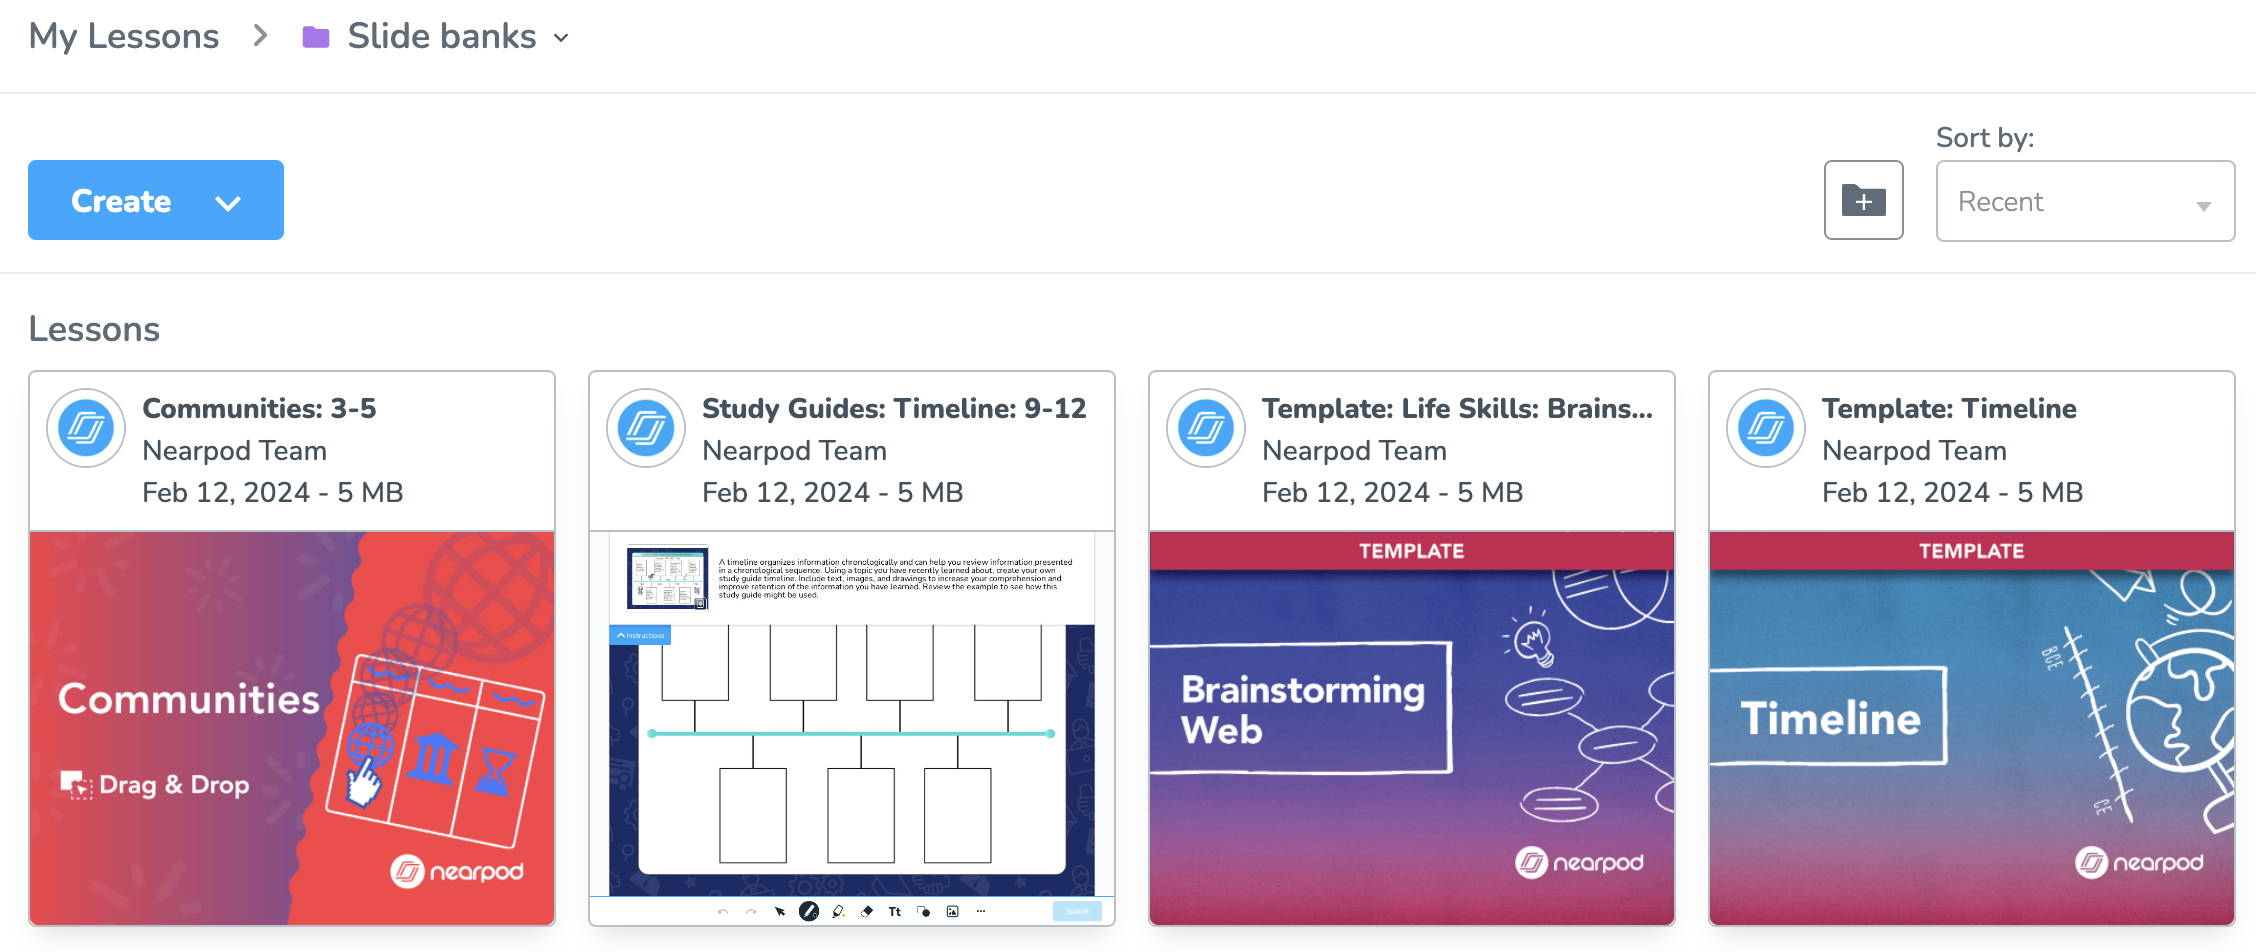Viewport: 2256px width, 952px height.
Task: Select the Communities Drag & Drop thumbnail
Action: click(x=292, y=728)
